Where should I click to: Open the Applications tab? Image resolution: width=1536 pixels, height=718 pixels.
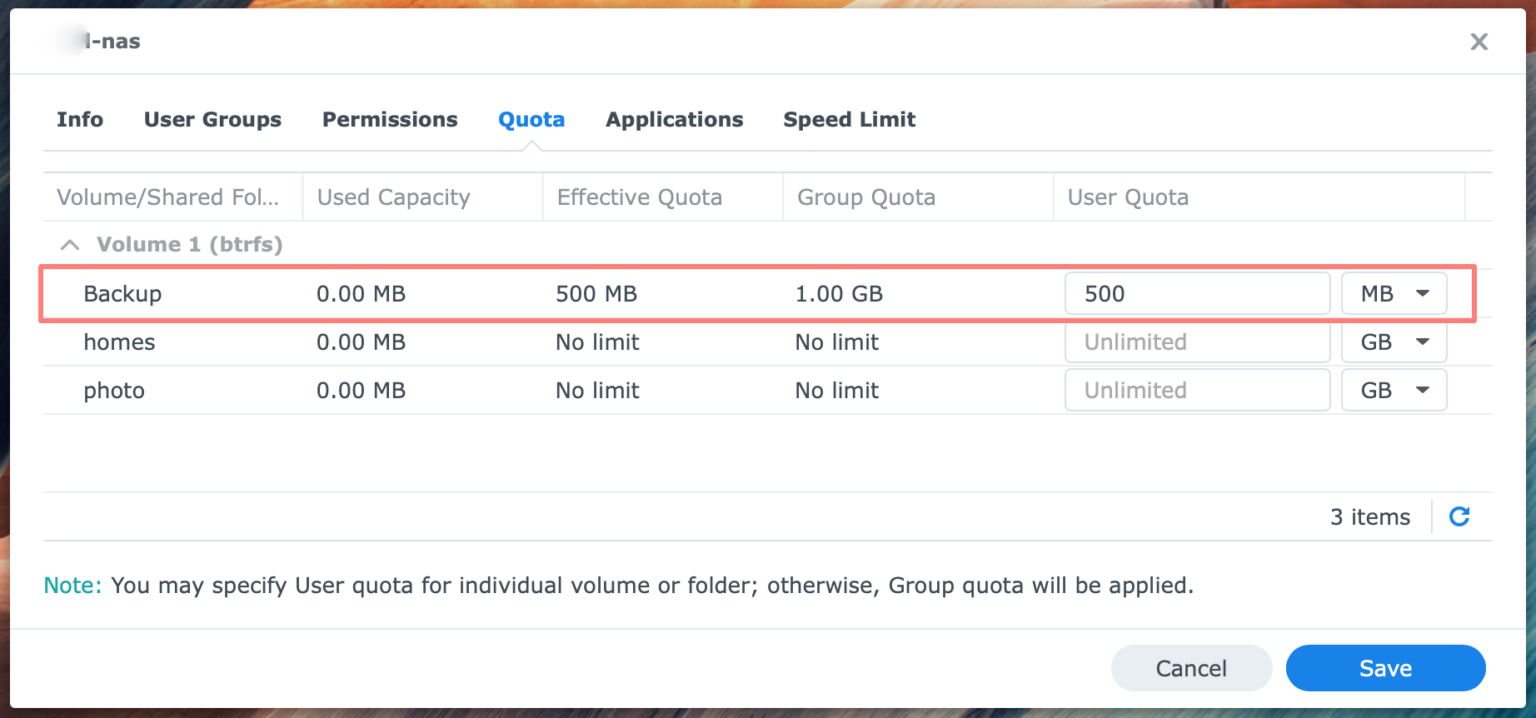[x=674, y=119]
